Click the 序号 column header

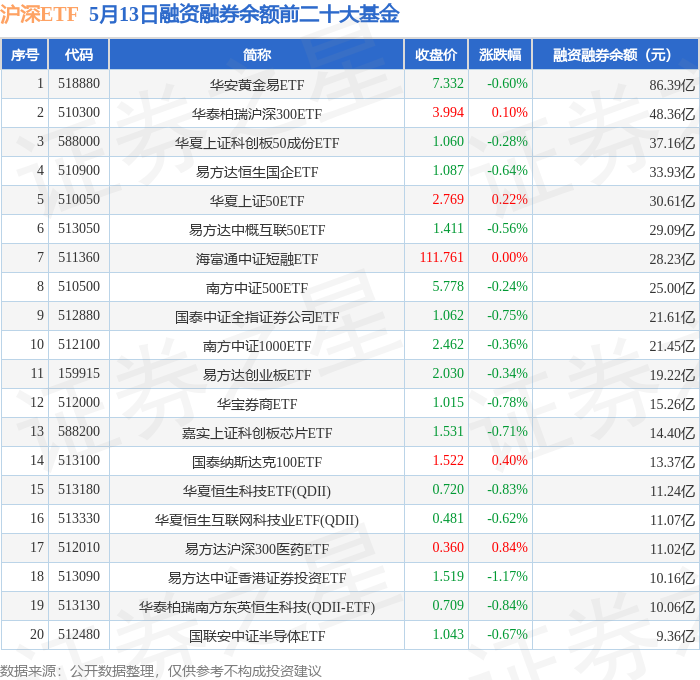click(x=25, y=54)
